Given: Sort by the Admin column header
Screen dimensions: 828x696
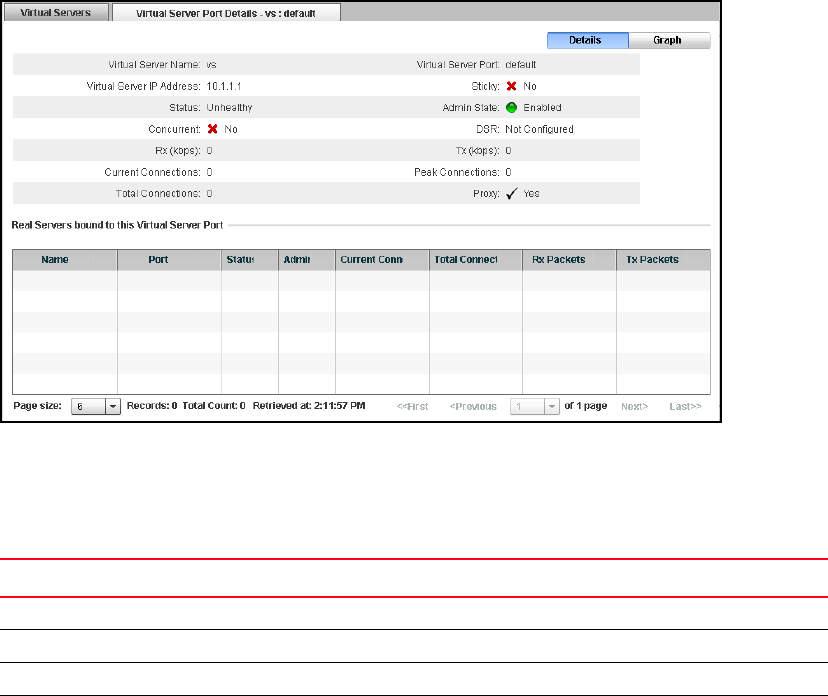Looking at the screenshot, I should pos(297,260).
